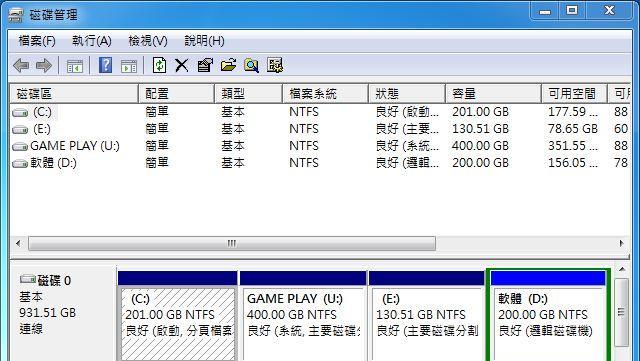The height and width of the screenshot is (361, 640).
Task: Open the Help question mark icon
Action: (x=105, y=65)
